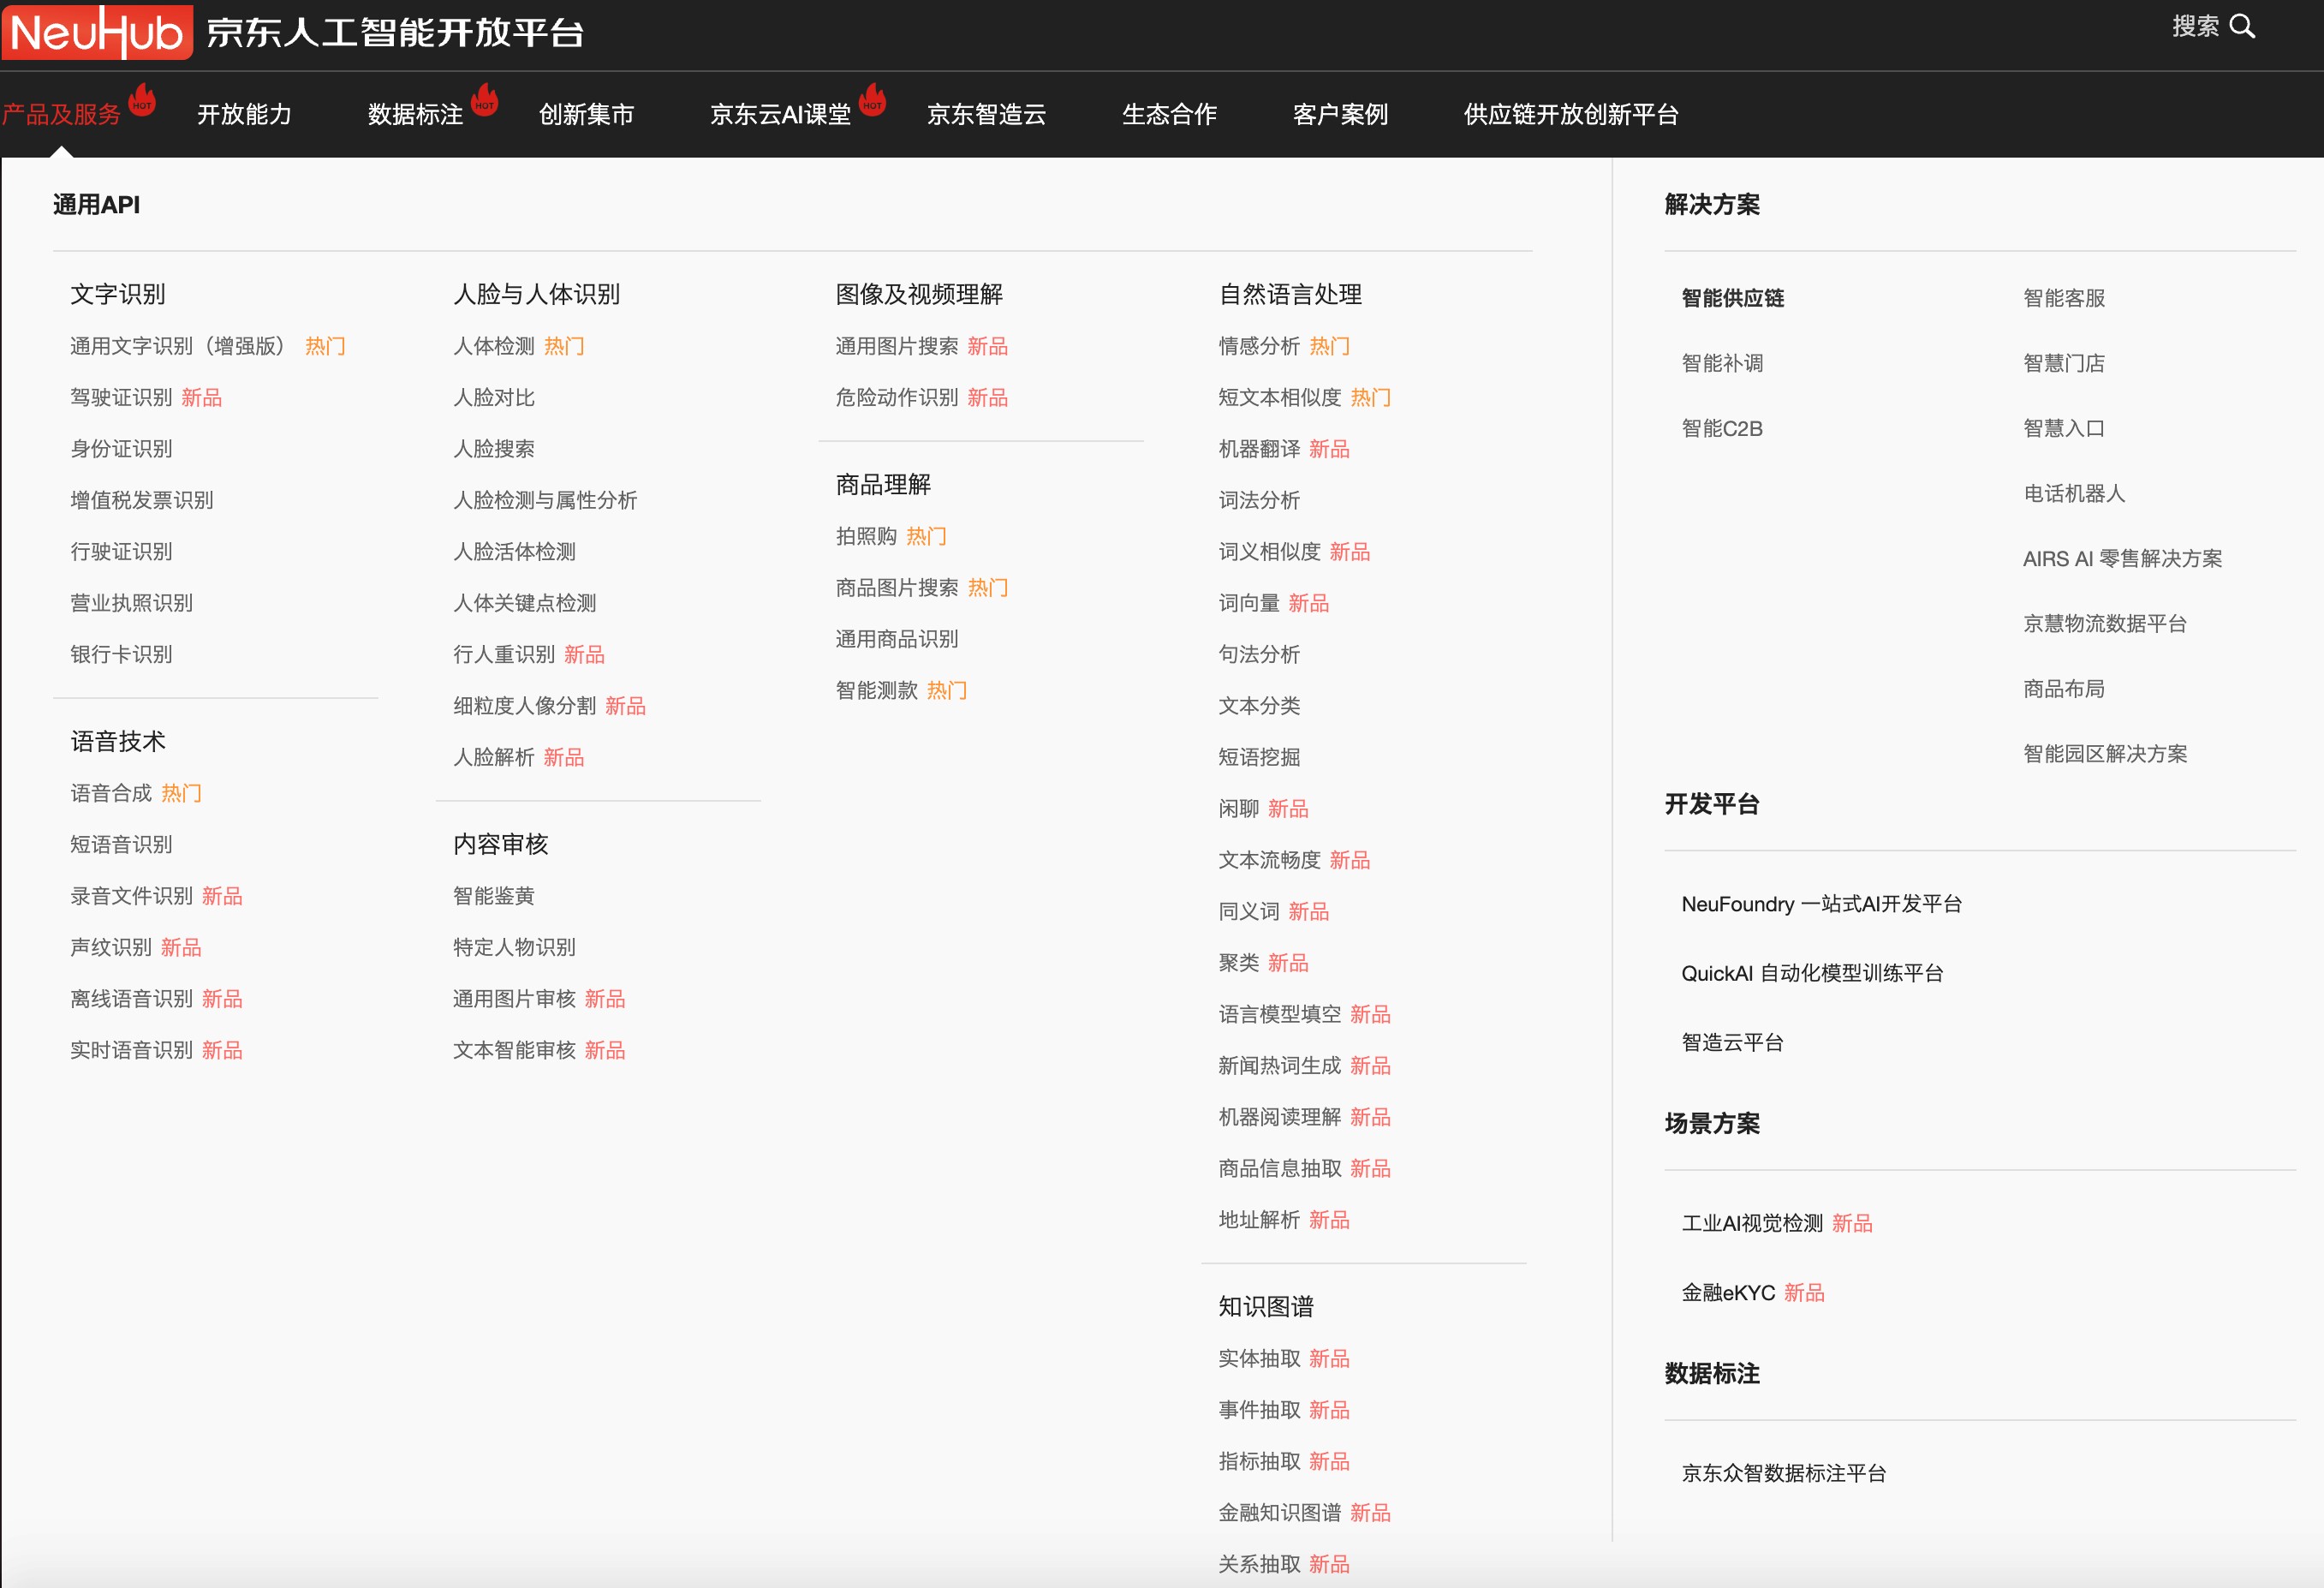Open 短文本相似度 link
The height and width of the screenshot is (1588, 2324).
[1280, 398]
